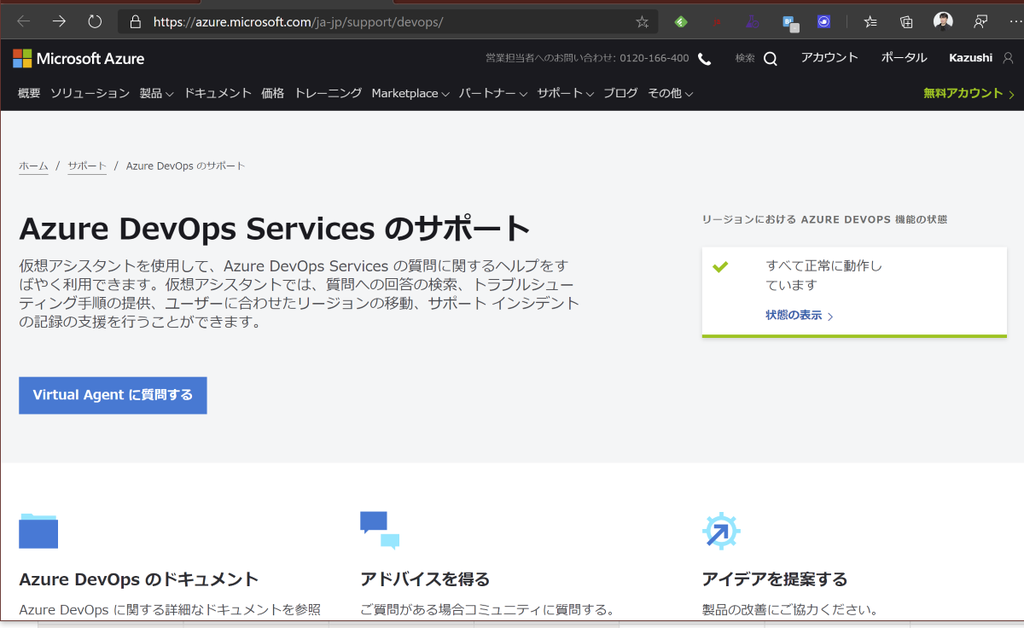
Task: Open the browser Collections icon
Action: click(x=906, y=22)
